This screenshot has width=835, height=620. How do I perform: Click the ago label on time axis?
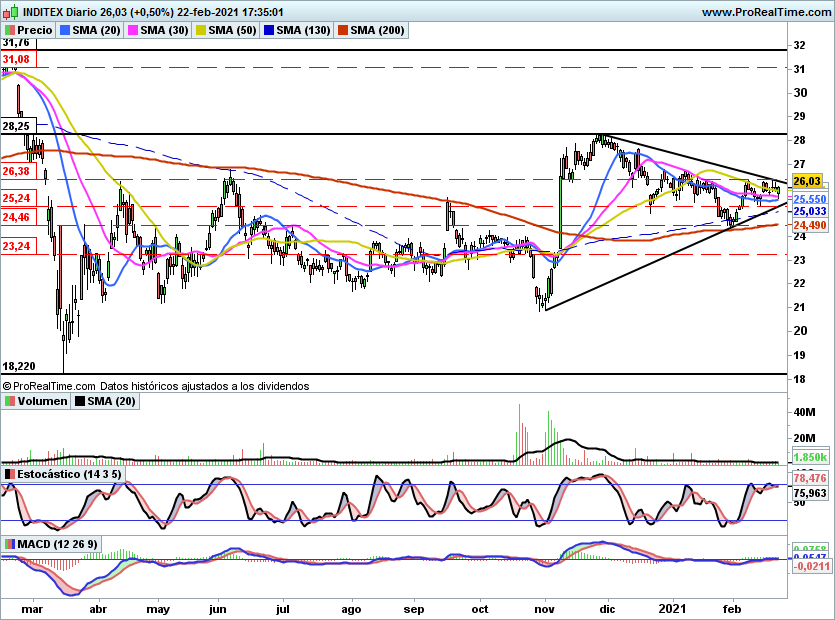(x=351, y=609)
